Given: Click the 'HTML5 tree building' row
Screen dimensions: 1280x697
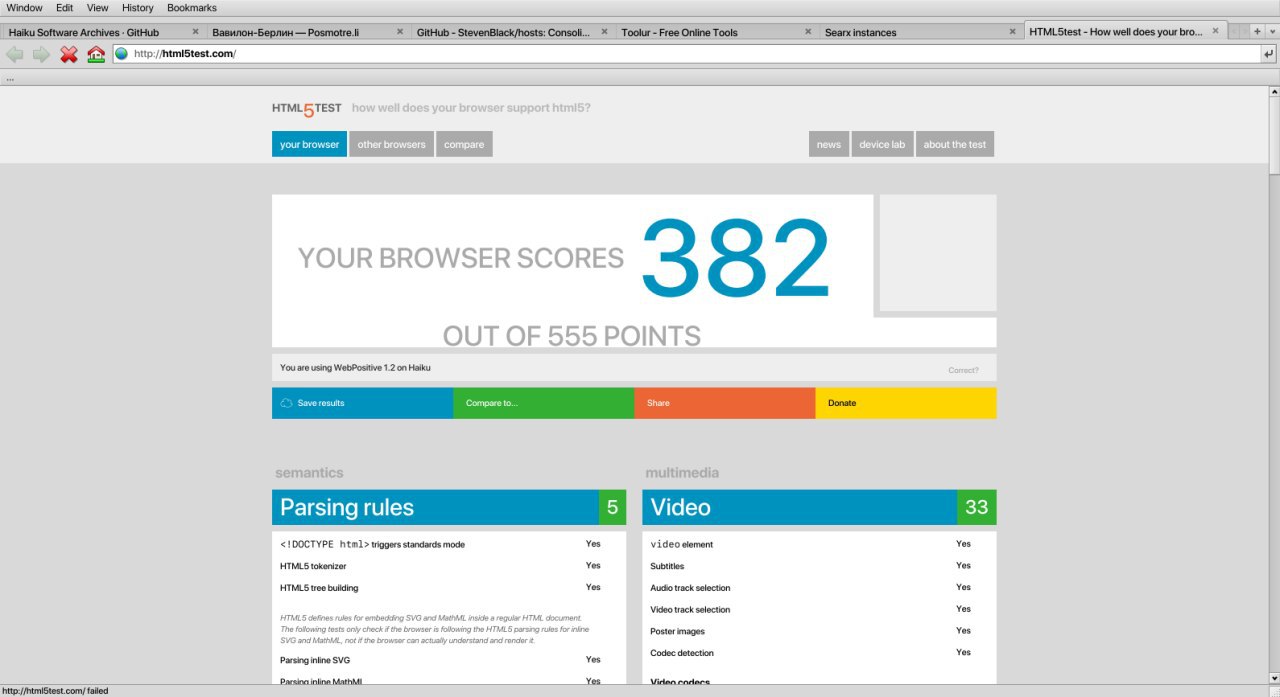Looking at the screenshot, I should (449, 588).
